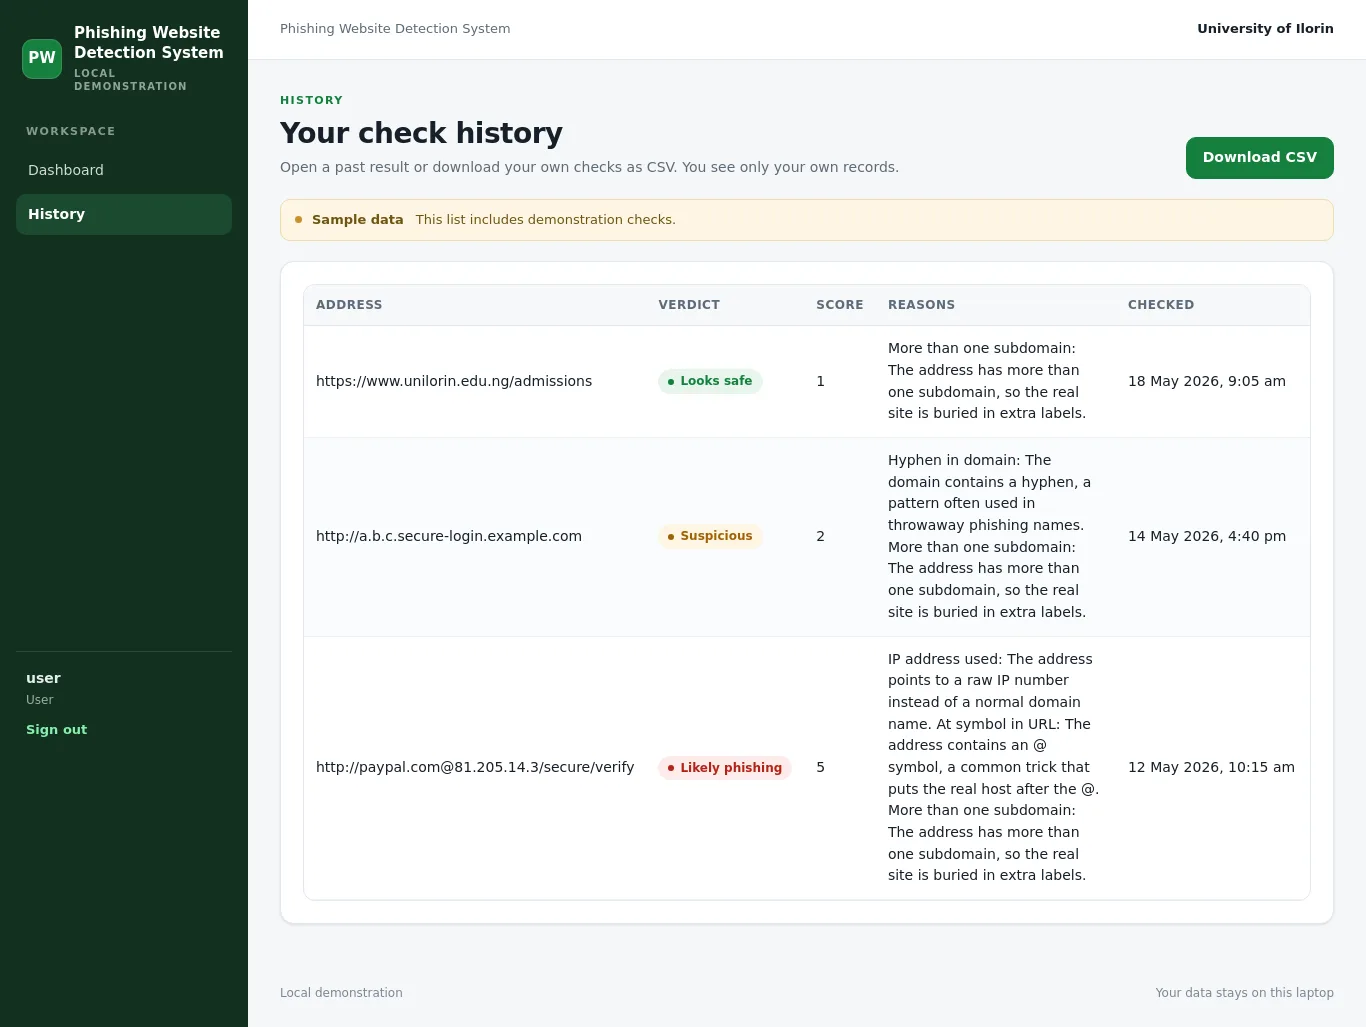Click score 5 in the paypal row
The width and height of the screenshot is (1366, 1027).
pos(821,767)
